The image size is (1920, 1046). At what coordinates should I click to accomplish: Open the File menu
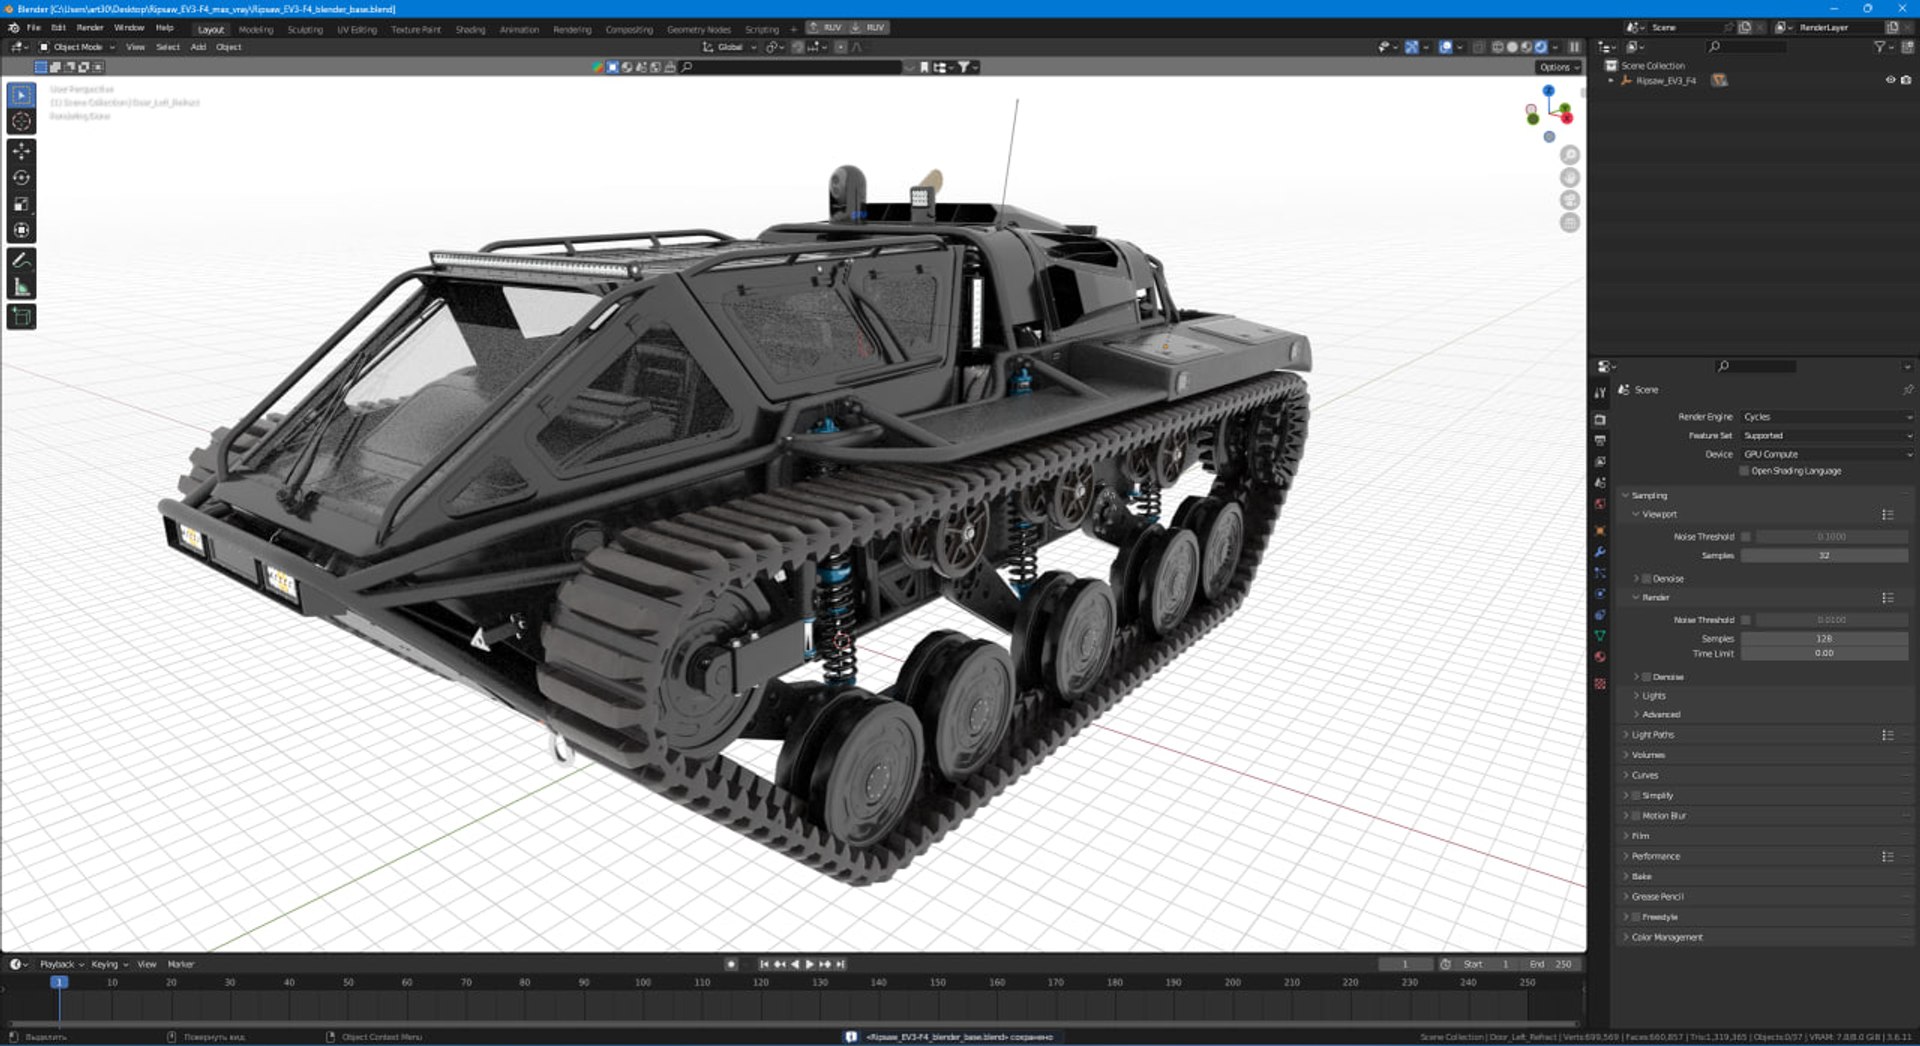coord(33,28)
